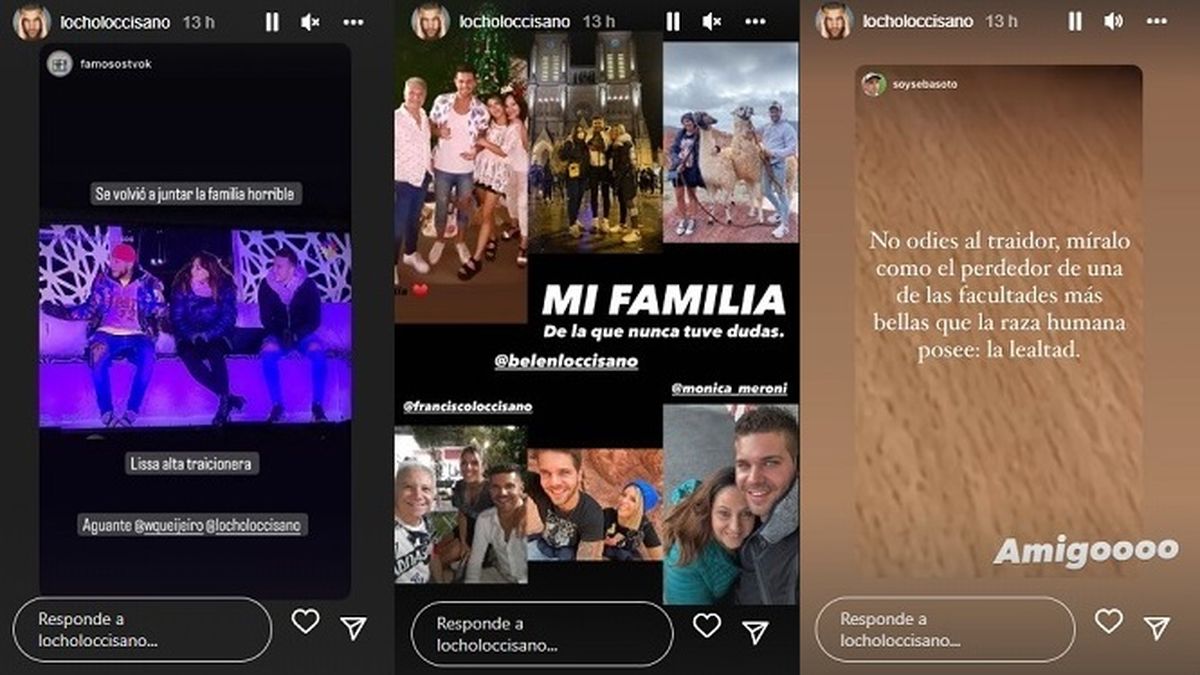Like the middle story with the heart icon
1200x675 pixels.
click(x=708, y=624)
